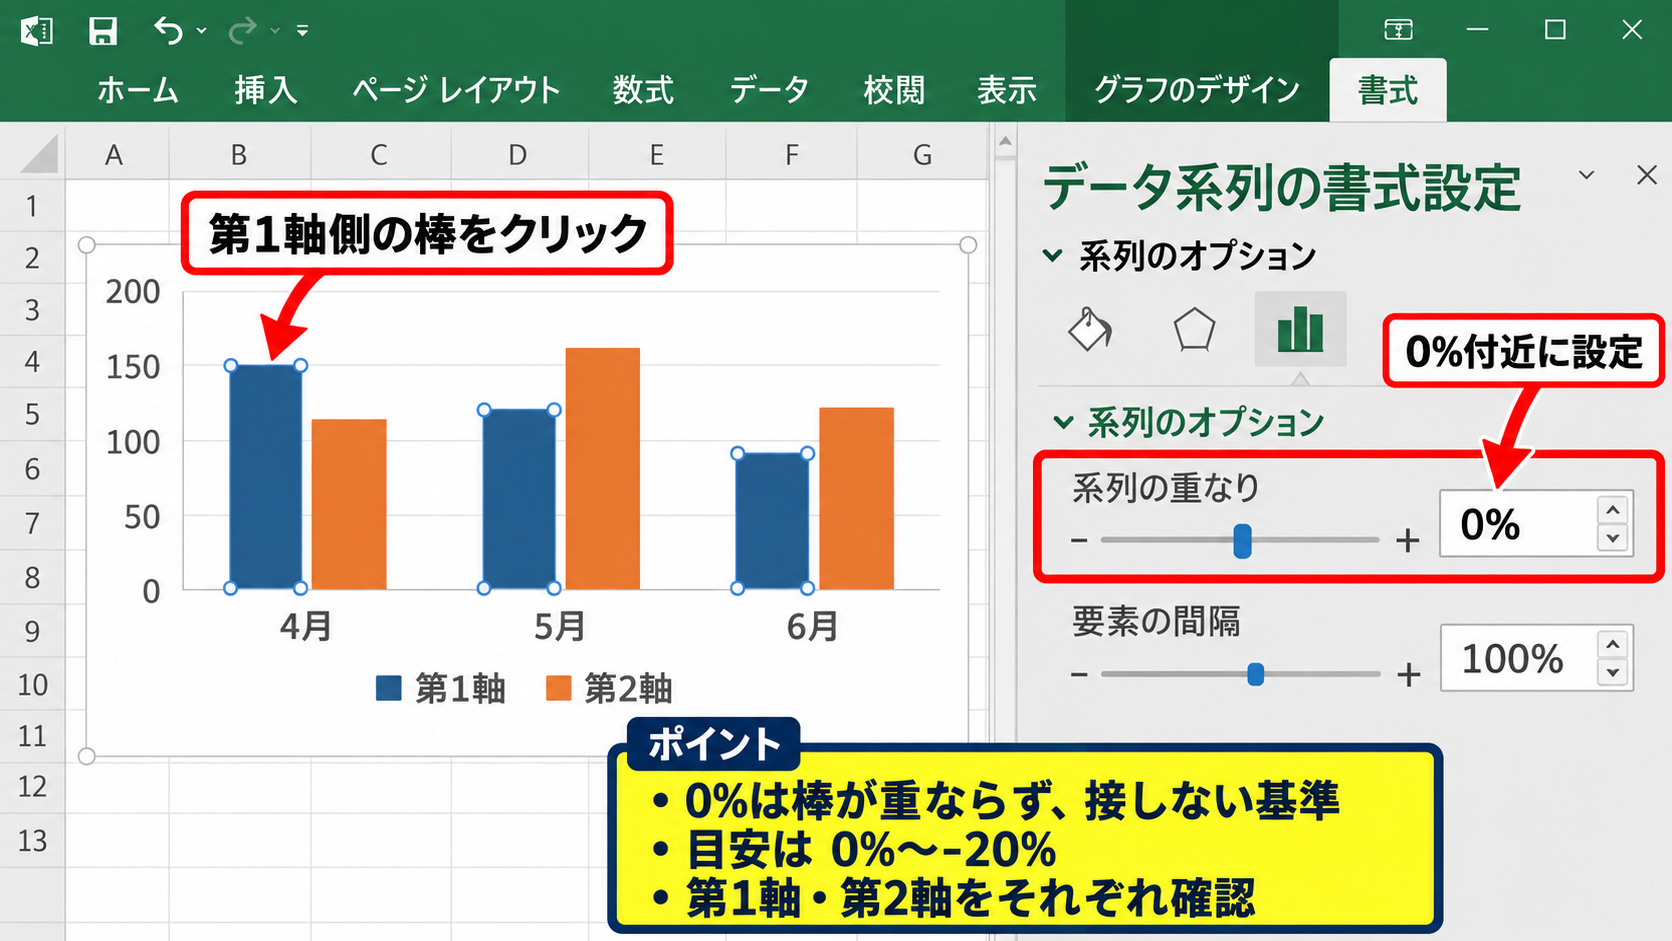Select the blue 第1軸 bar for 4月
The image size is (1672, 941).
[x=266, y=477]
